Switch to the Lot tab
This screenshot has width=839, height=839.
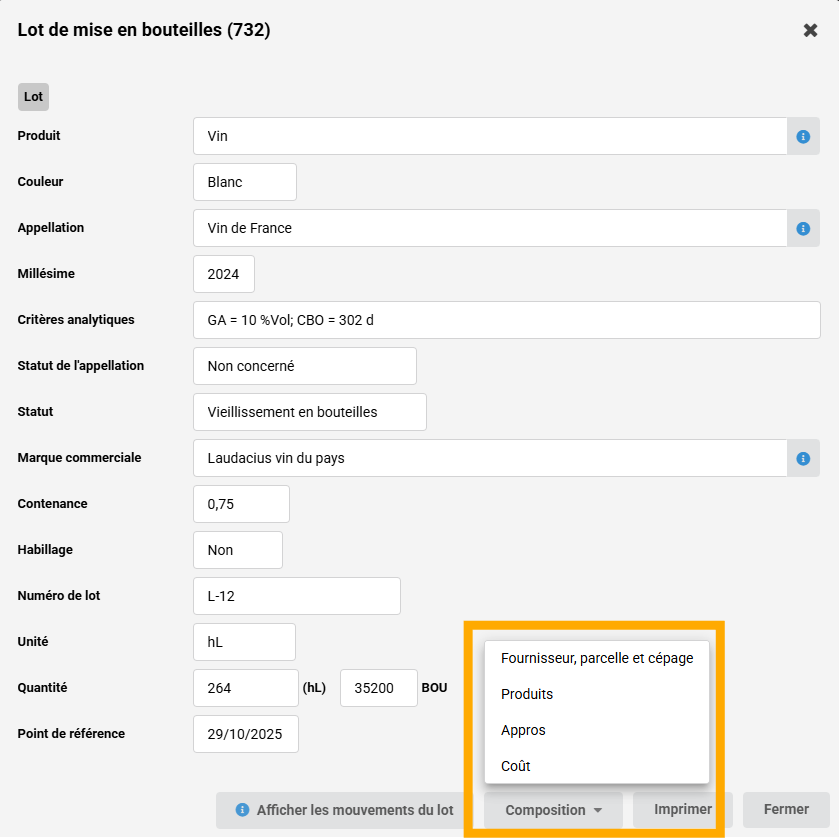coord(33,97)
